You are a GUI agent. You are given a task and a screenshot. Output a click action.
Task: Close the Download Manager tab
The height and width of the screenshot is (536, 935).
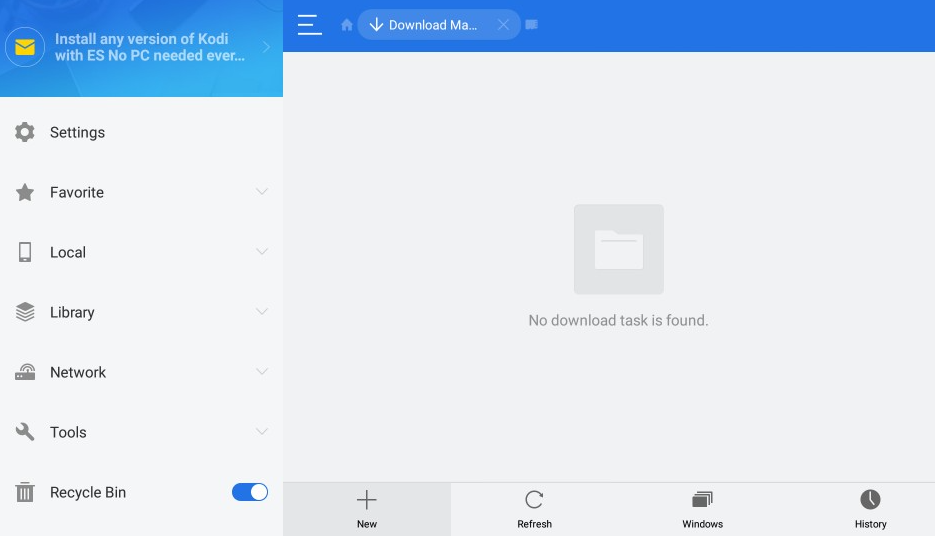[x=503, y=25]
